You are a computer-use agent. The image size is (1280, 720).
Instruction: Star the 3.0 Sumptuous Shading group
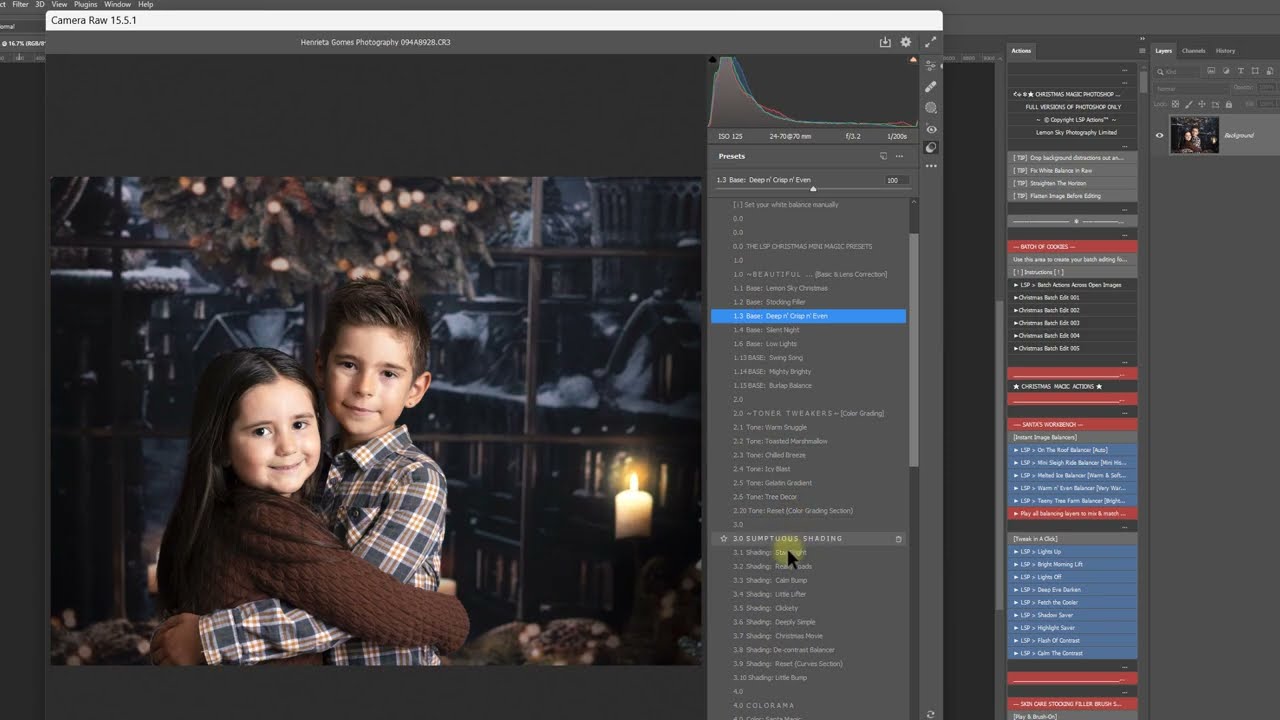pyautogui.click(x=724, y=538)
